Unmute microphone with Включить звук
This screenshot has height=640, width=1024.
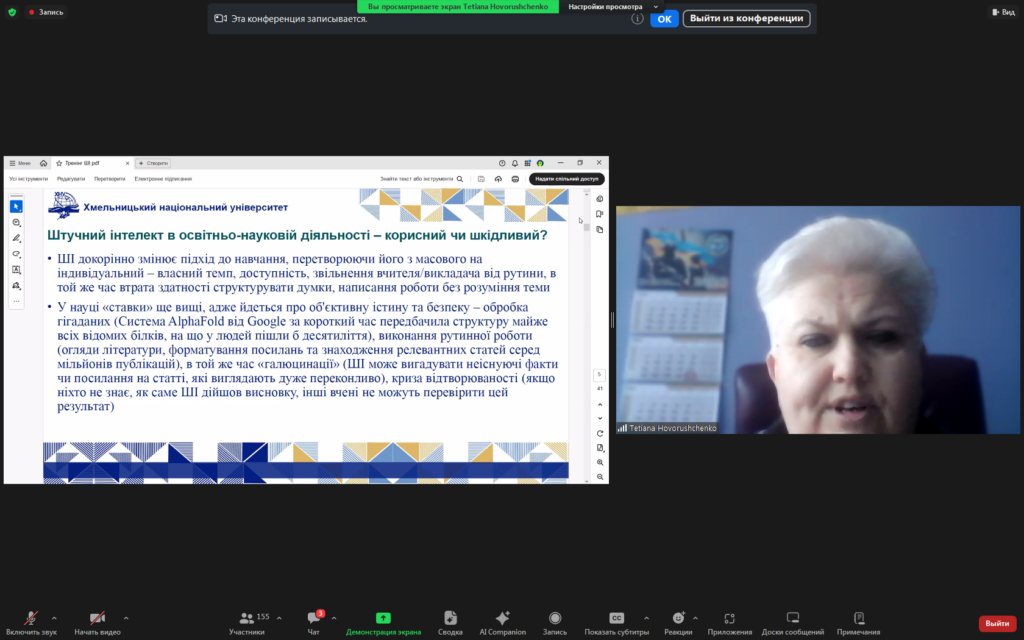(x=31, y=620)
